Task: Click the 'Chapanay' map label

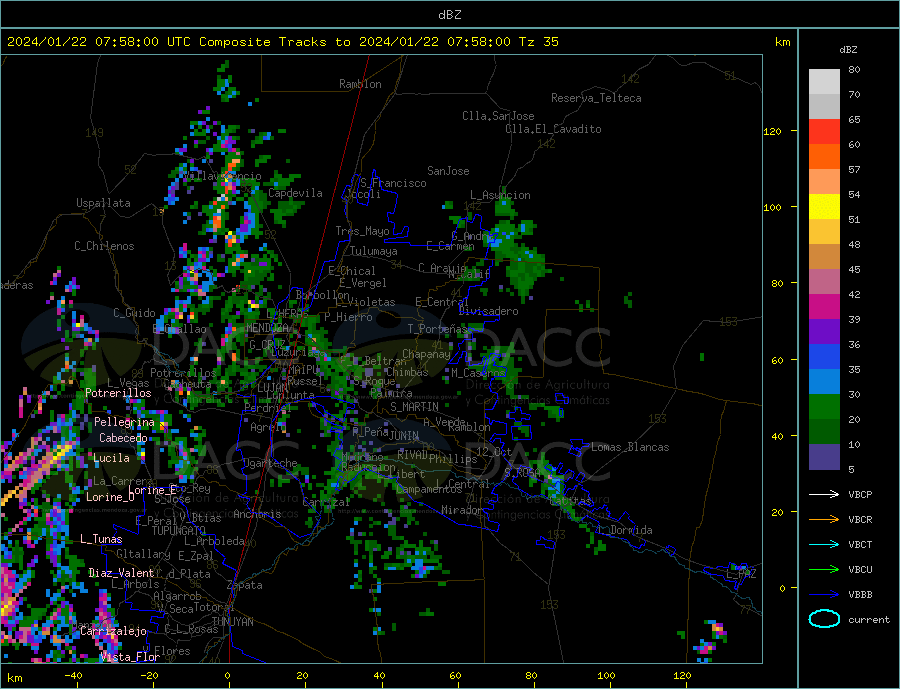Action: [426, 354]
